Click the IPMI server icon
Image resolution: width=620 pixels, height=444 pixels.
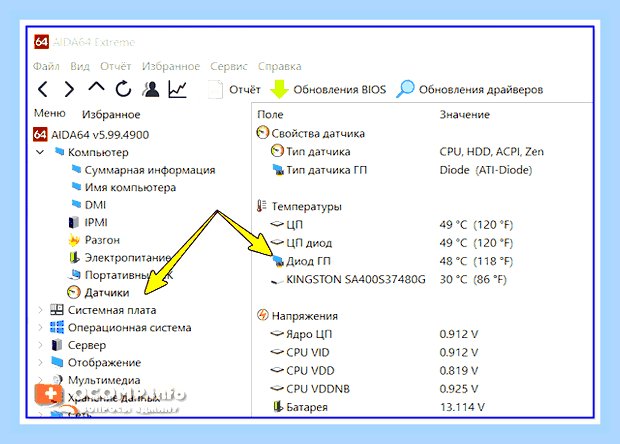point(74,222)
